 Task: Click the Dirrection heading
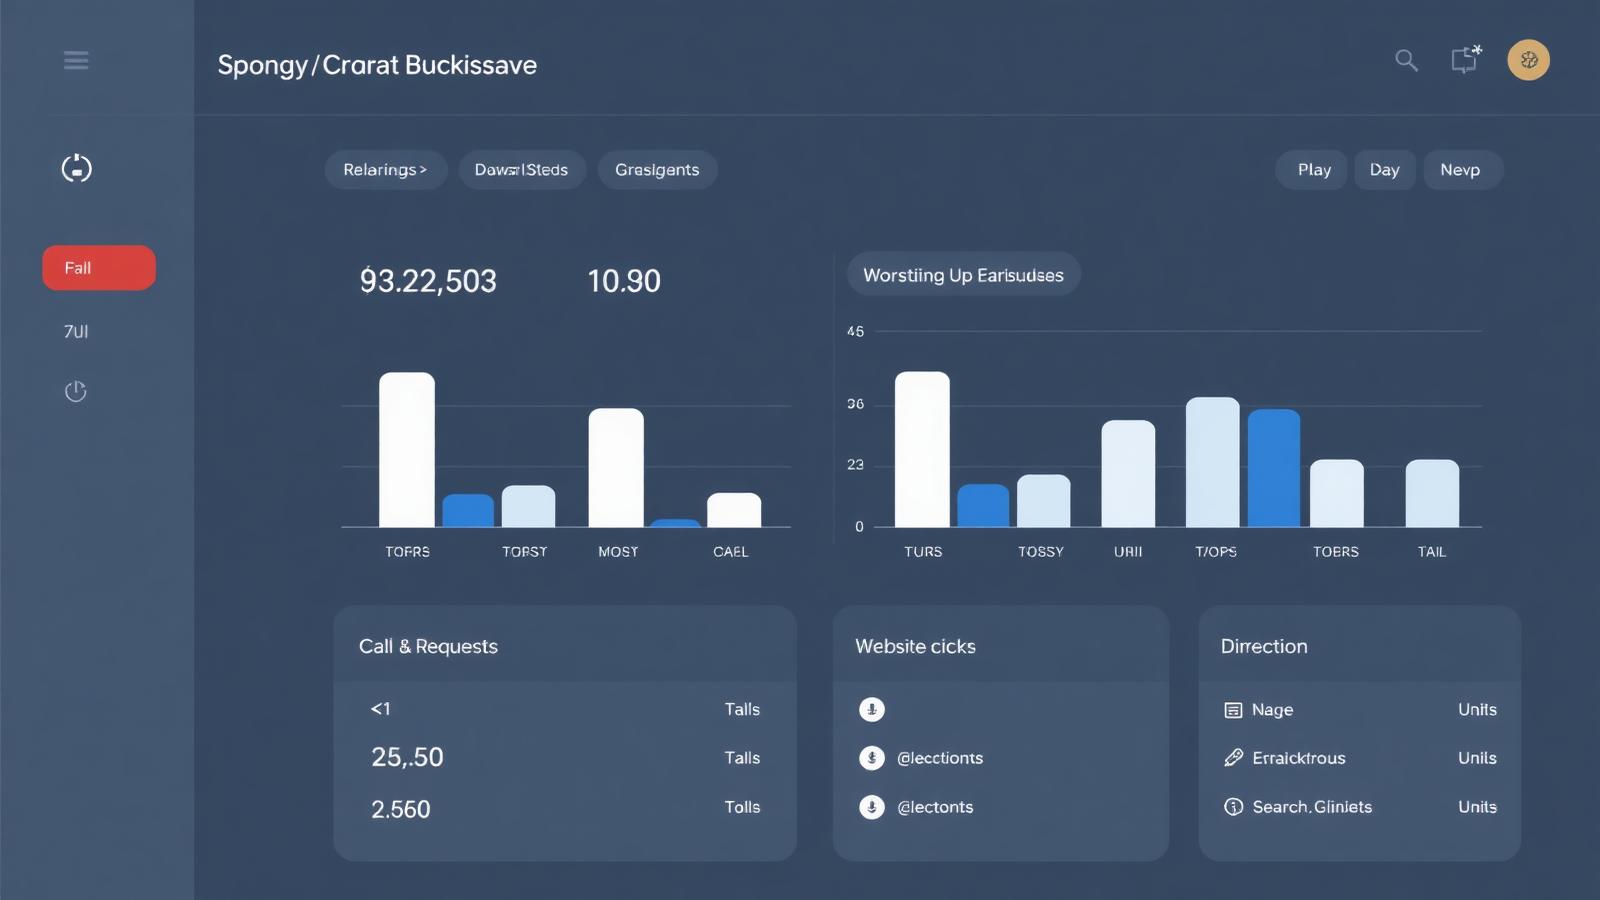(1264, 647)
